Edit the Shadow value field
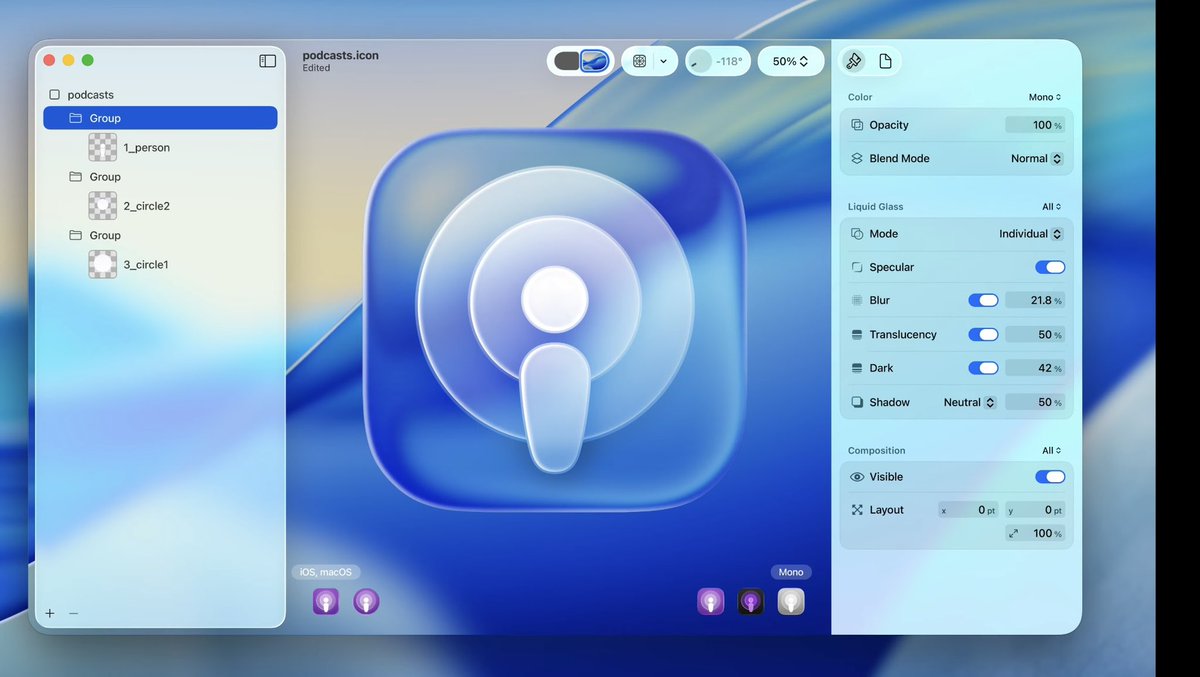 tap(1035, 402)
